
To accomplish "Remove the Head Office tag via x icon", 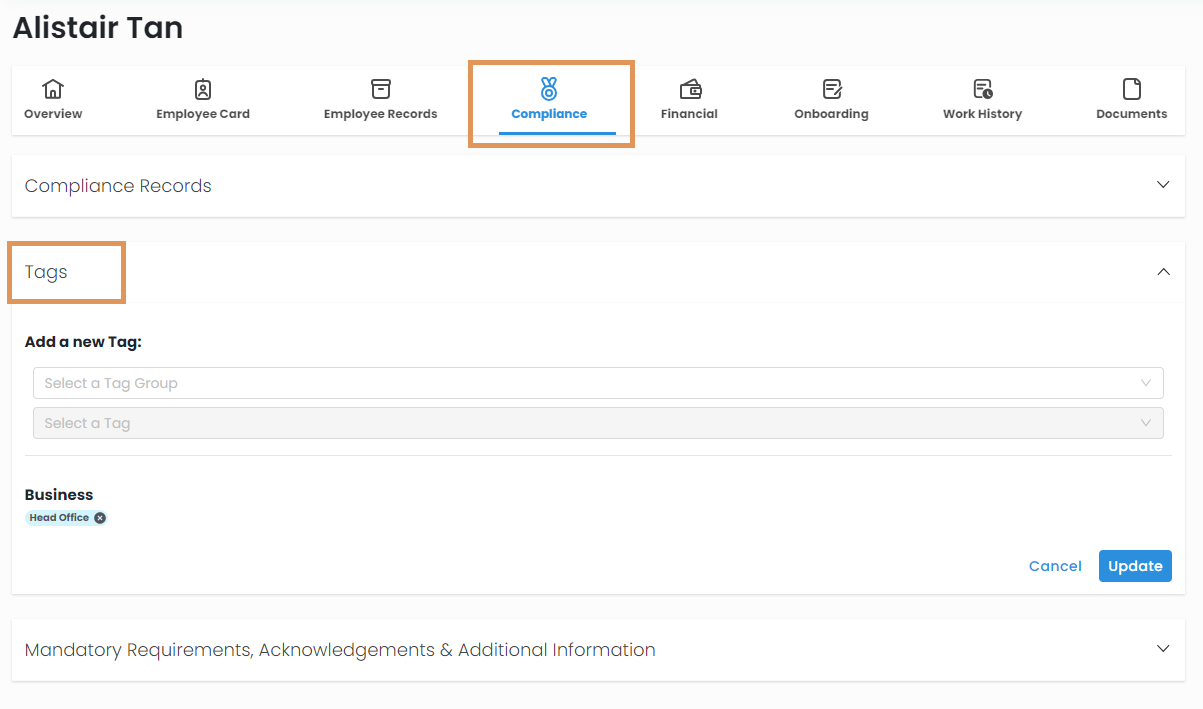I will click(100, 518).
